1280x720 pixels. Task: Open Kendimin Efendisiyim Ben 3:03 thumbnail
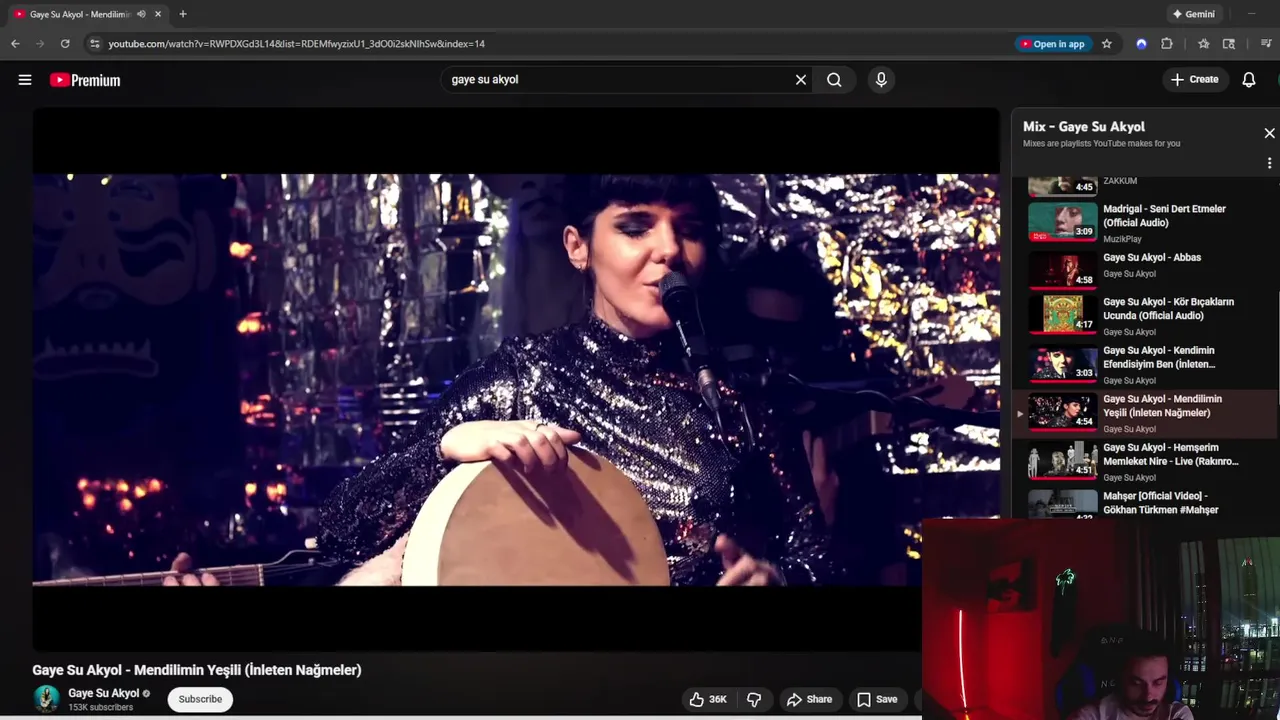pos(1063,363)
